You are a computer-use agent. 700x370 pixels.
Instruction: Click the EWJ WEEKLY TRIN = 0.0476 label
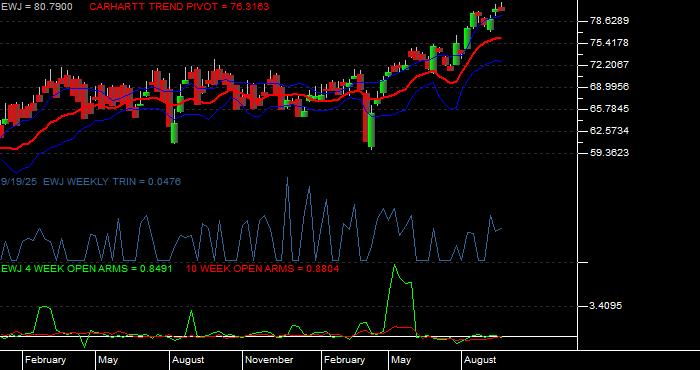click(x=112, y=182)
